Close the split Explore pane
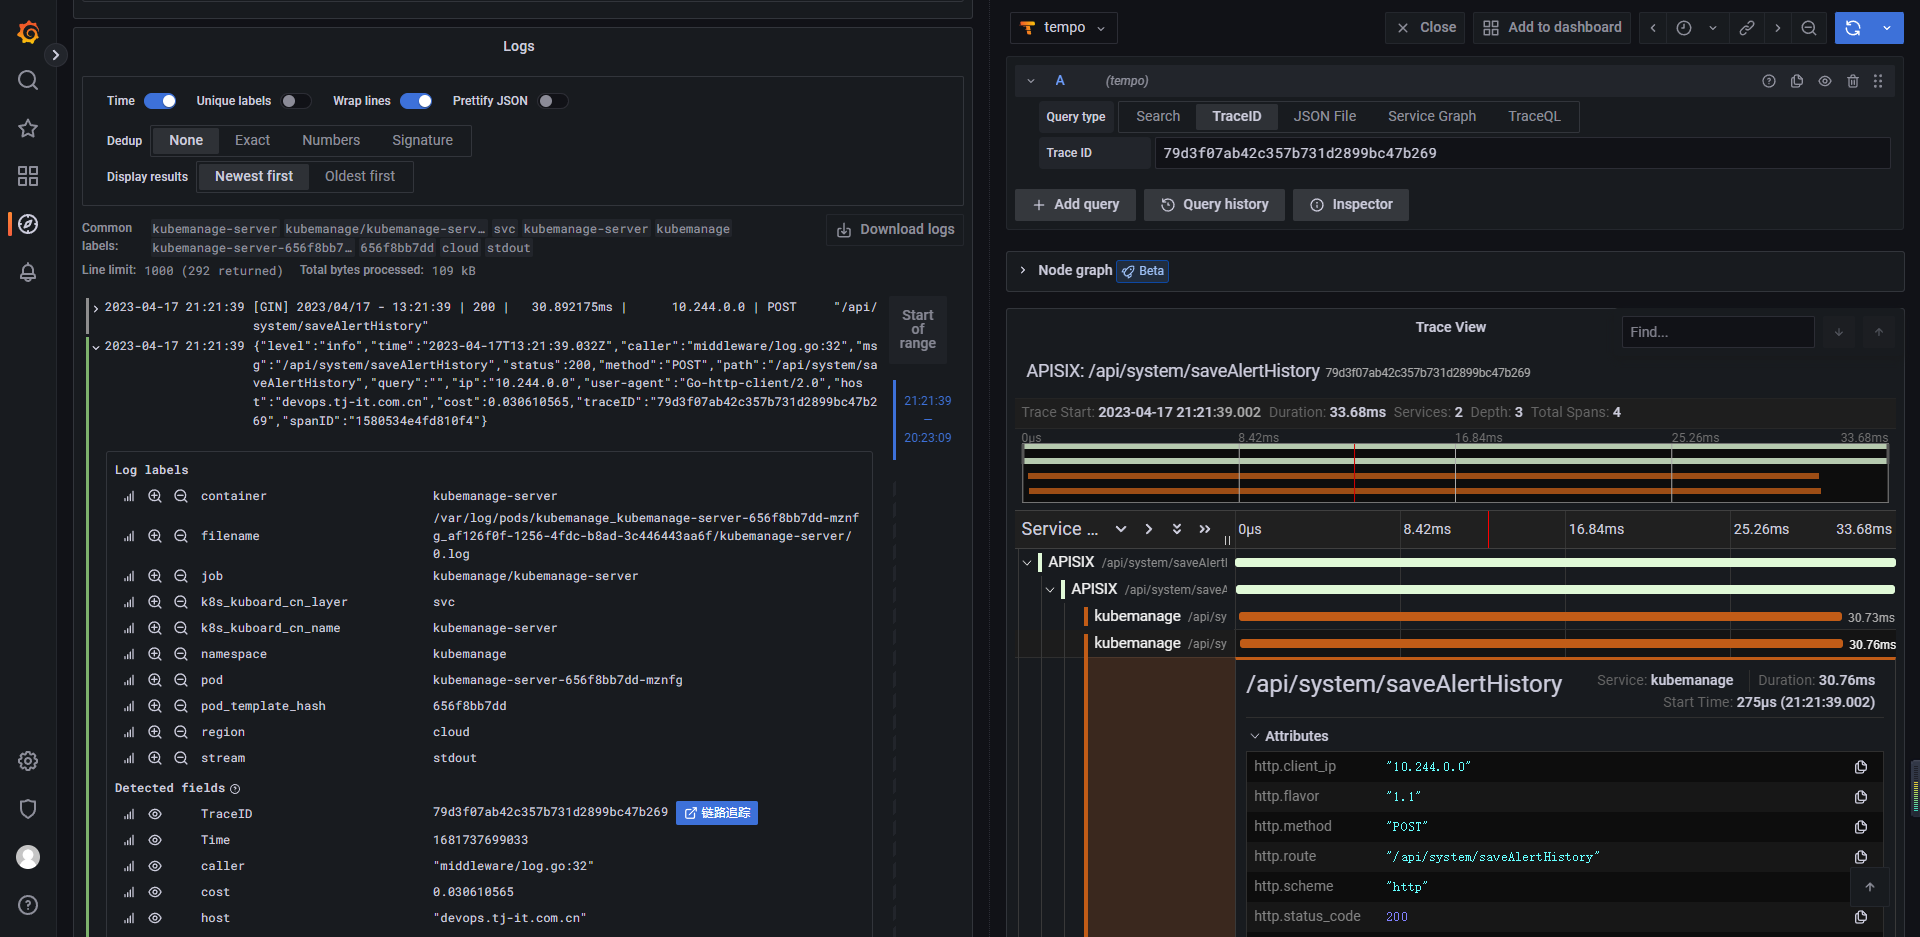Image resolution: width=1920 pixels, height=937 pixels. (1426, 28)
